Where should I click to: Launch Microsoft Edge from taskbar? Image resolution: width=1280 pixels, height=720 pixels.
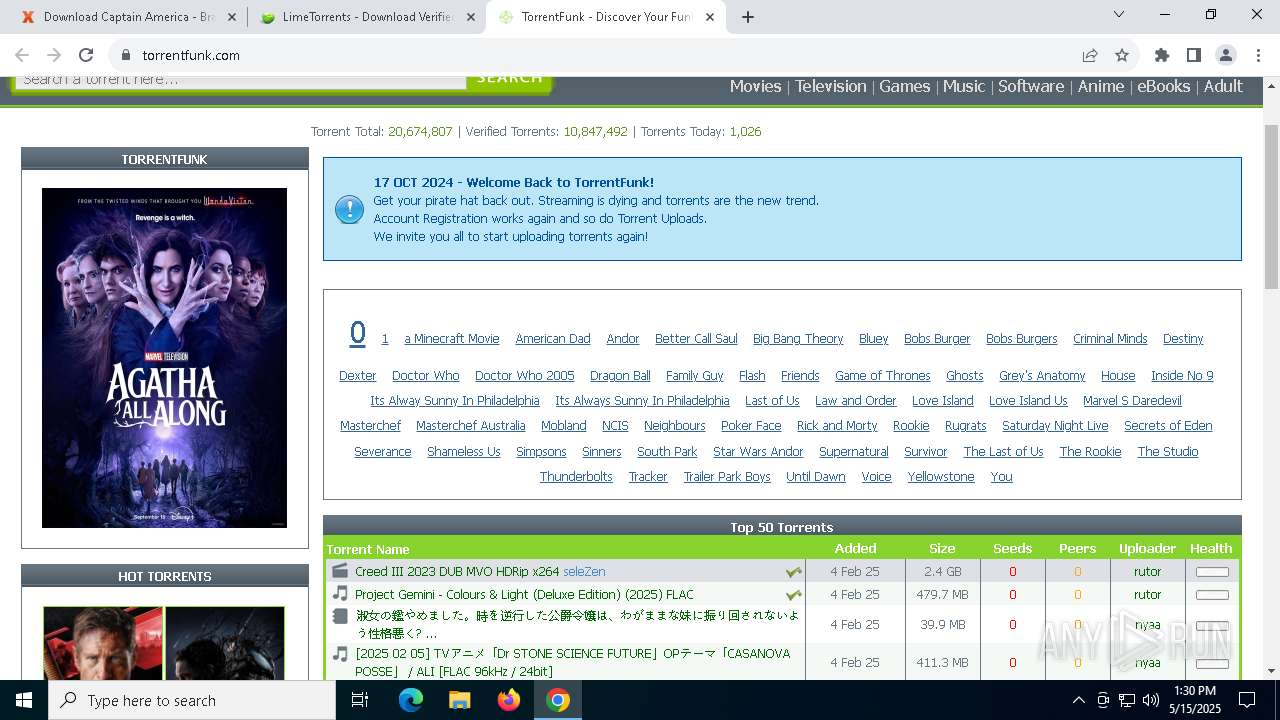tap(411, 700)
